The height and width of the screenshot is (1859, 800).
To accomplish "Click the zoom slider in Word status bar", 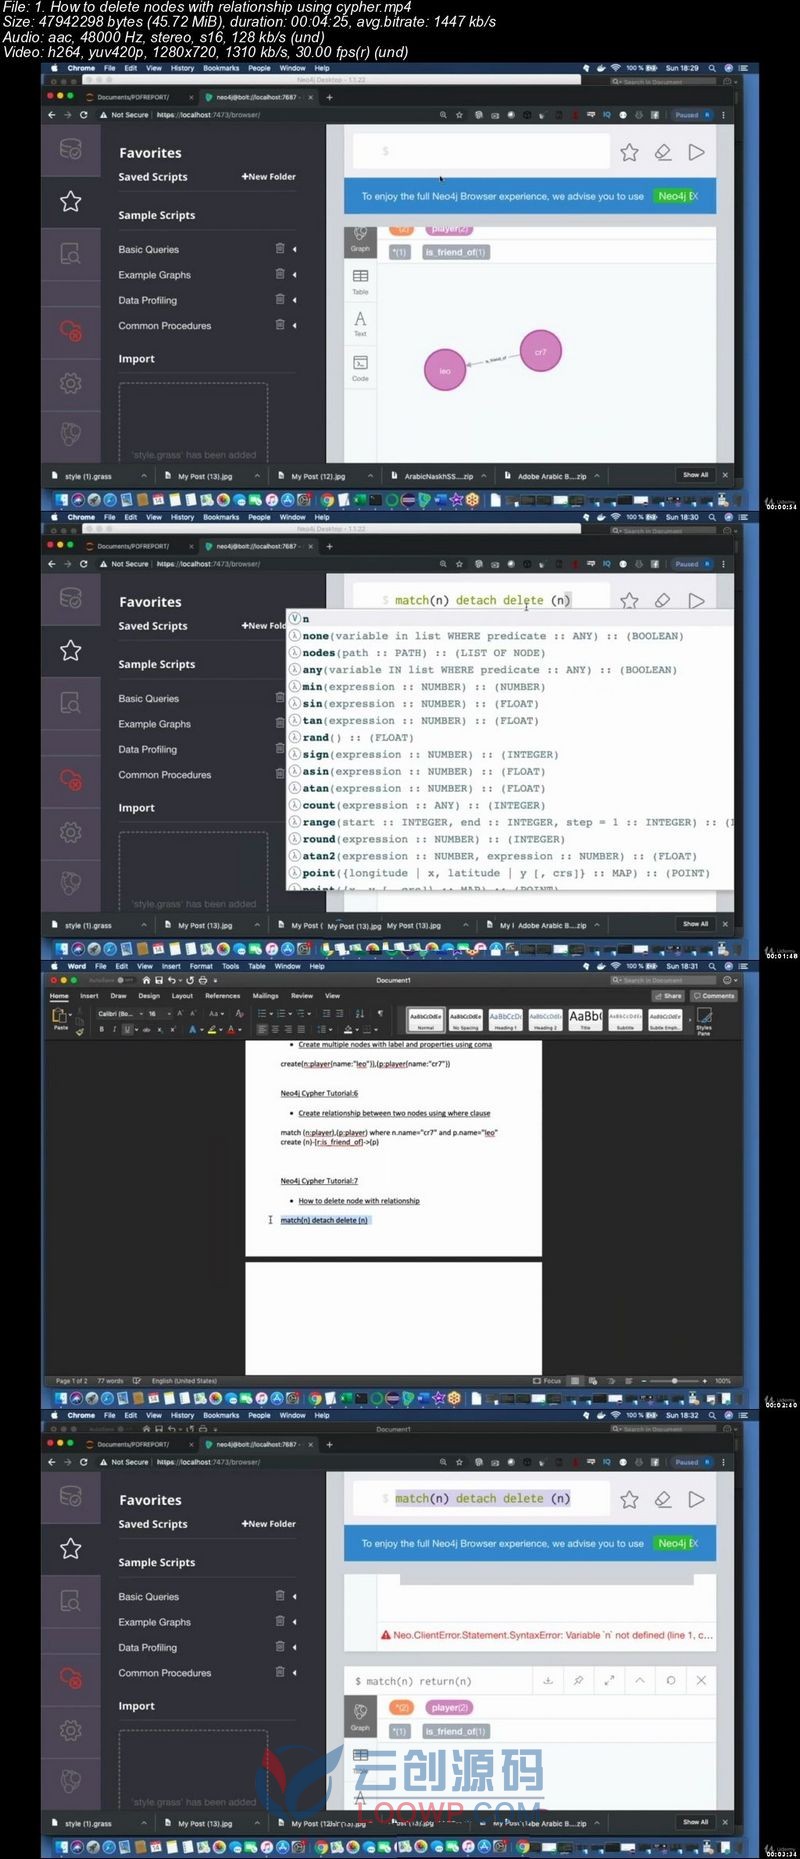I will pyautogui.click(x=674, y=1381).
